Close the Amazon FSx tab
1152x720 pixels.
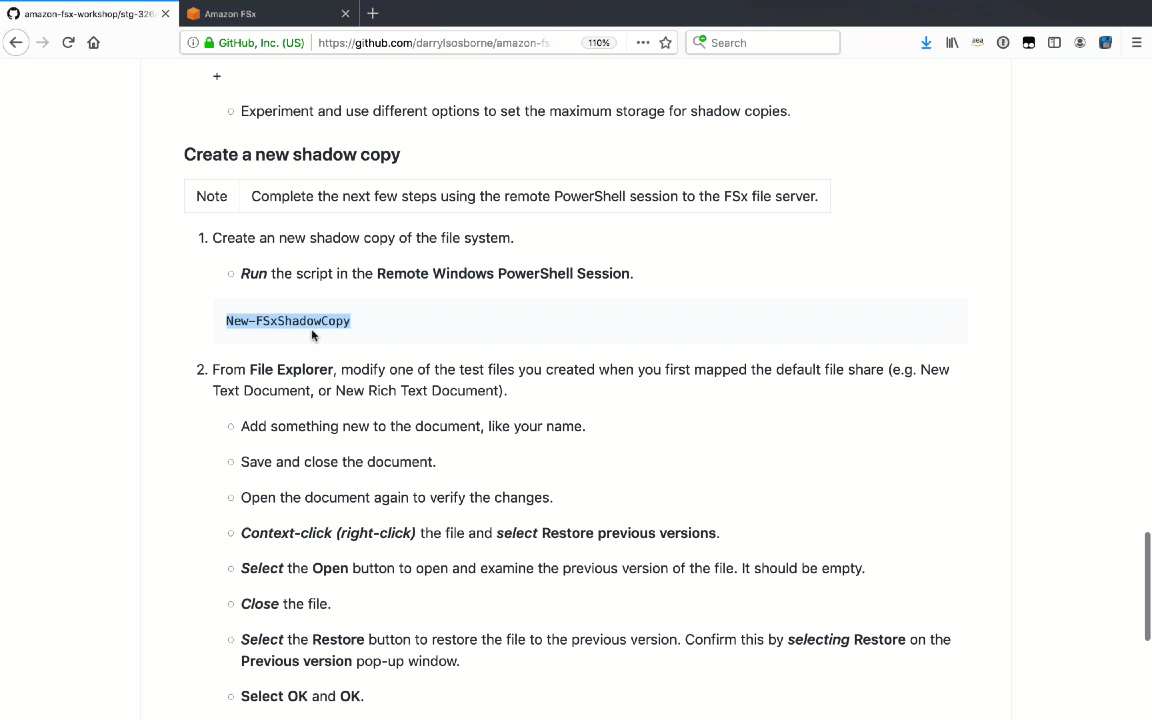click(x=345, y=13)
